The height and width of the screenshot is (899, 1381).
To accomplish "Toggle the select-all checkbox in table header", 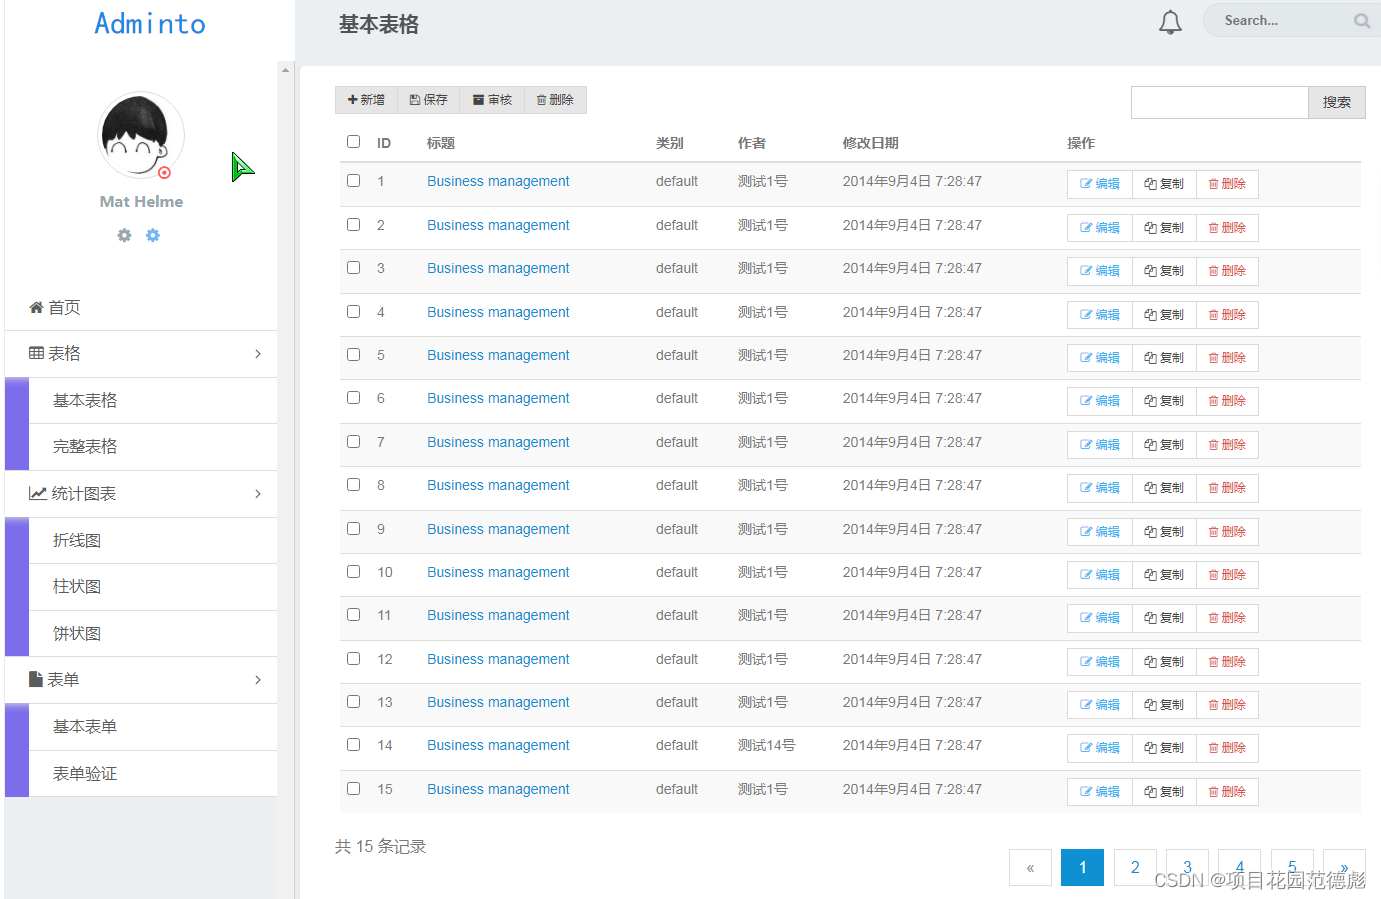I will pyautogui.click(x=353, y=142).
